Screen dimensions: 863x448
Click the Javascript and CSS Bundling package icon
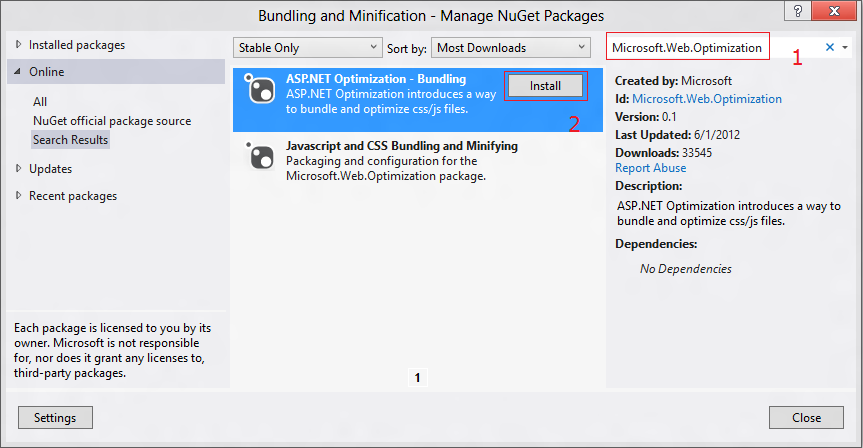click(x=260, y=156)
